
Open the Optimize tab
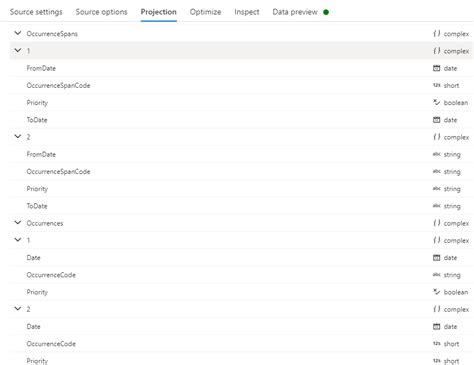coord(205,12)
